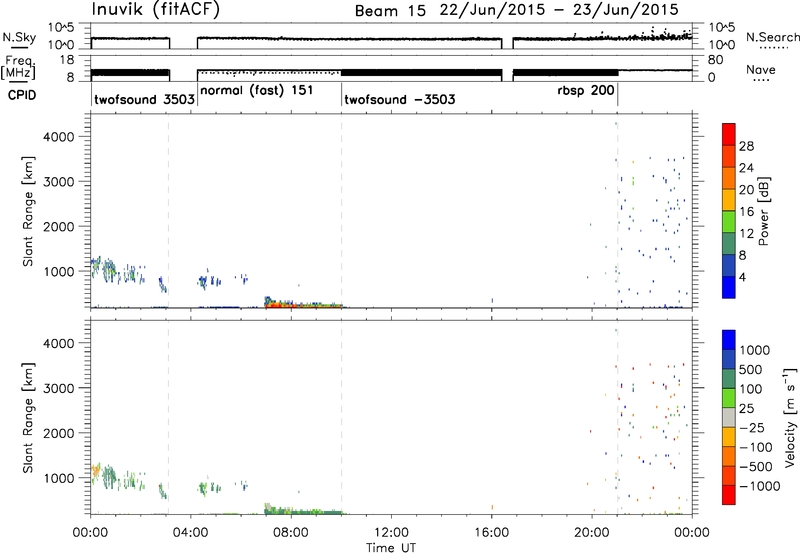Click the blue bottom segment of Power colorbar
This screenshot has height=554, width=800.
click(729, 287)
